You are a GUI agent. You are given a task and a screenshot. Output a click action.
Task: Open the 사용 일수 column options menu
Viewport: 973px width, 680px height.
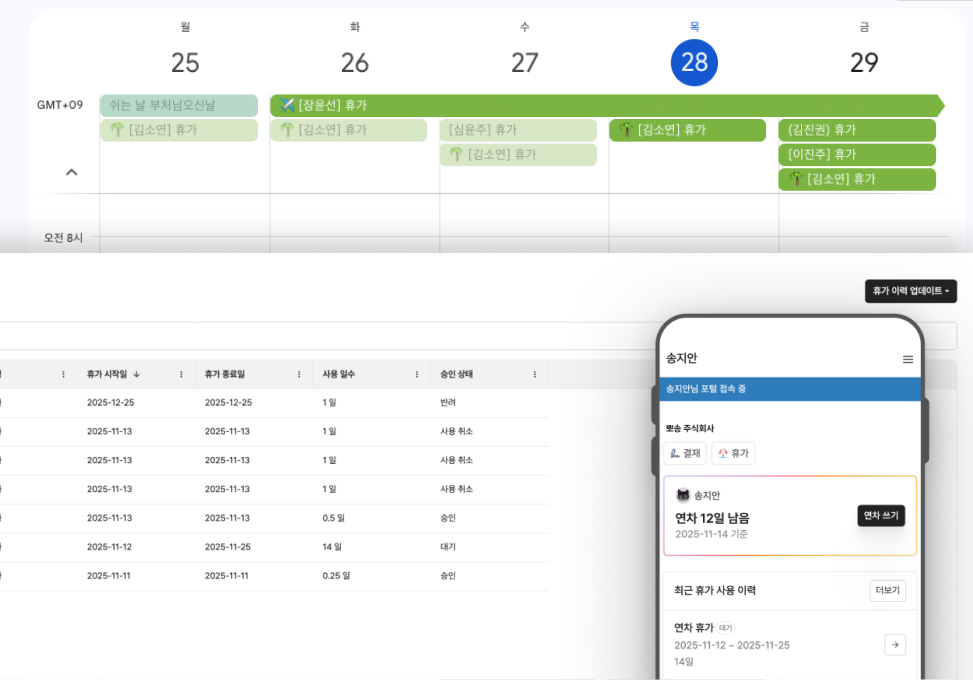pyautogui.click(x=417, y=374)
